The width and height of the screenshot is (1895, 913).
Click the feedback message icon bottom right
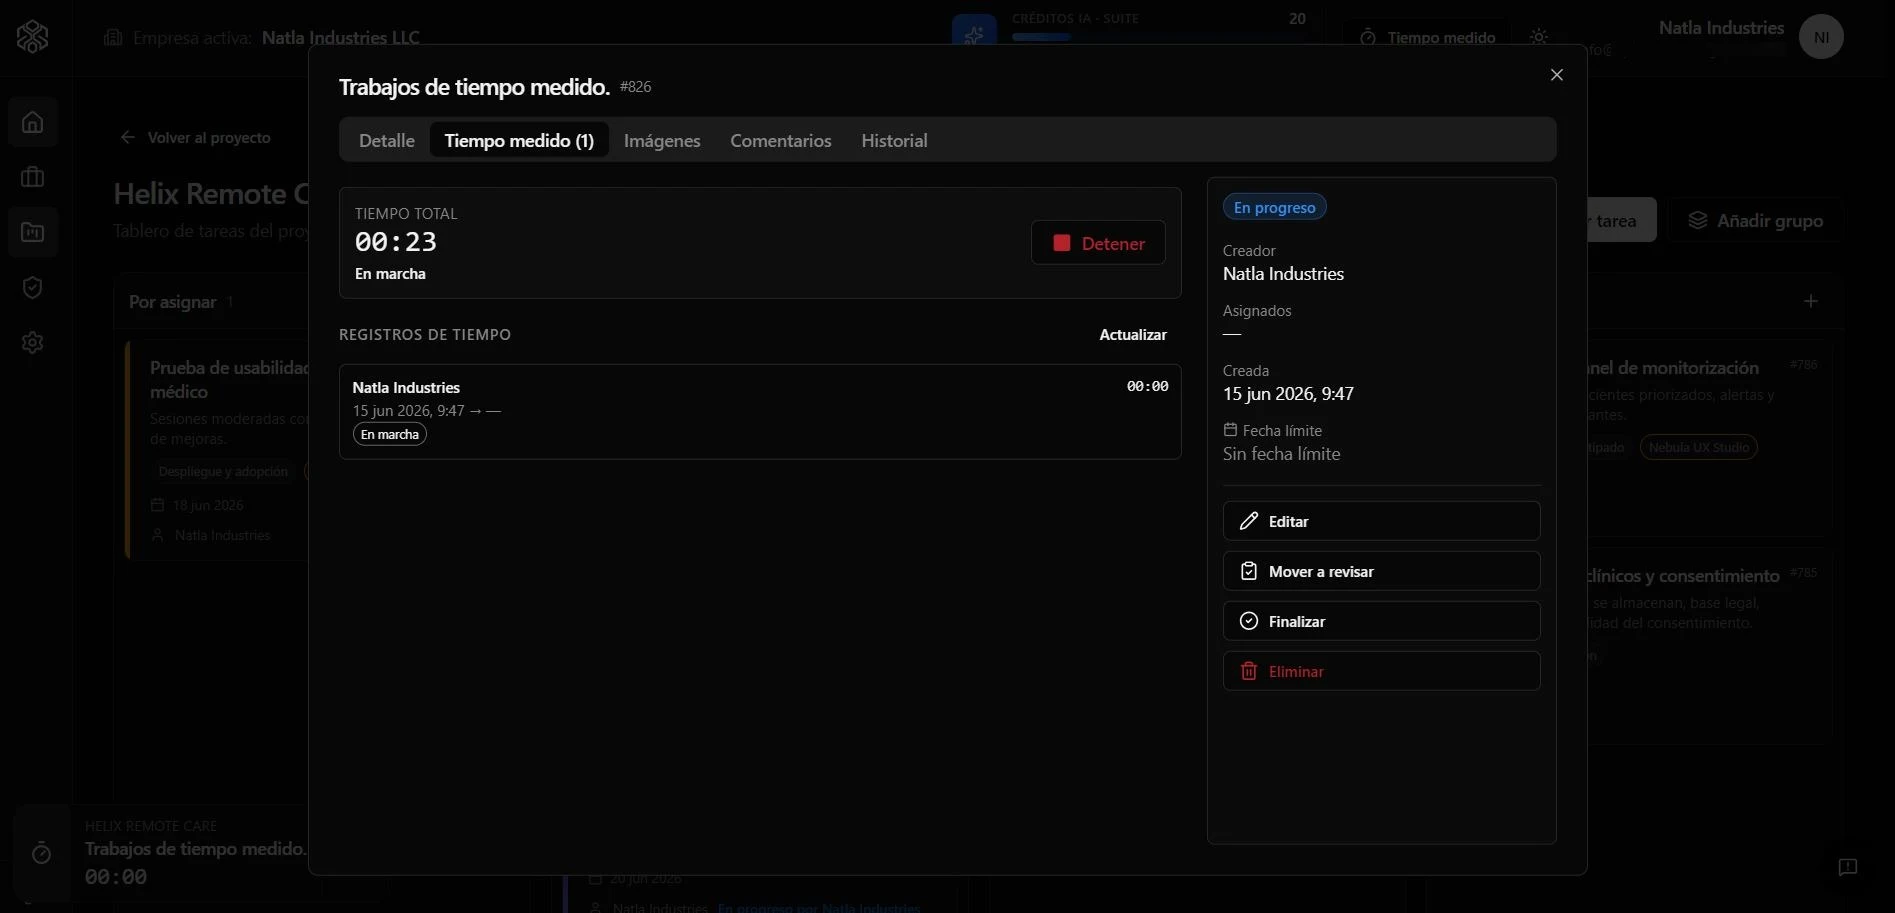1847,867
